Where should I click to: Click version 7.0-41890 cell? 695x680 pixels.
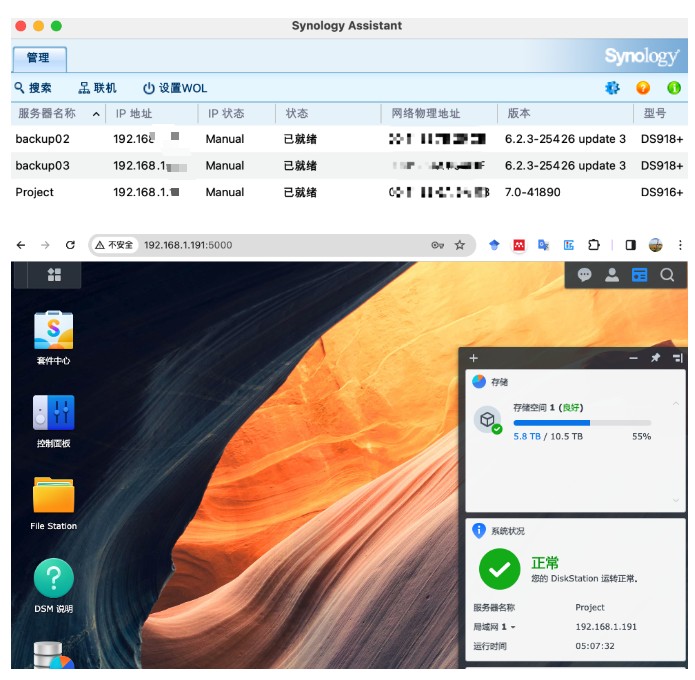[x=532, y=192]
